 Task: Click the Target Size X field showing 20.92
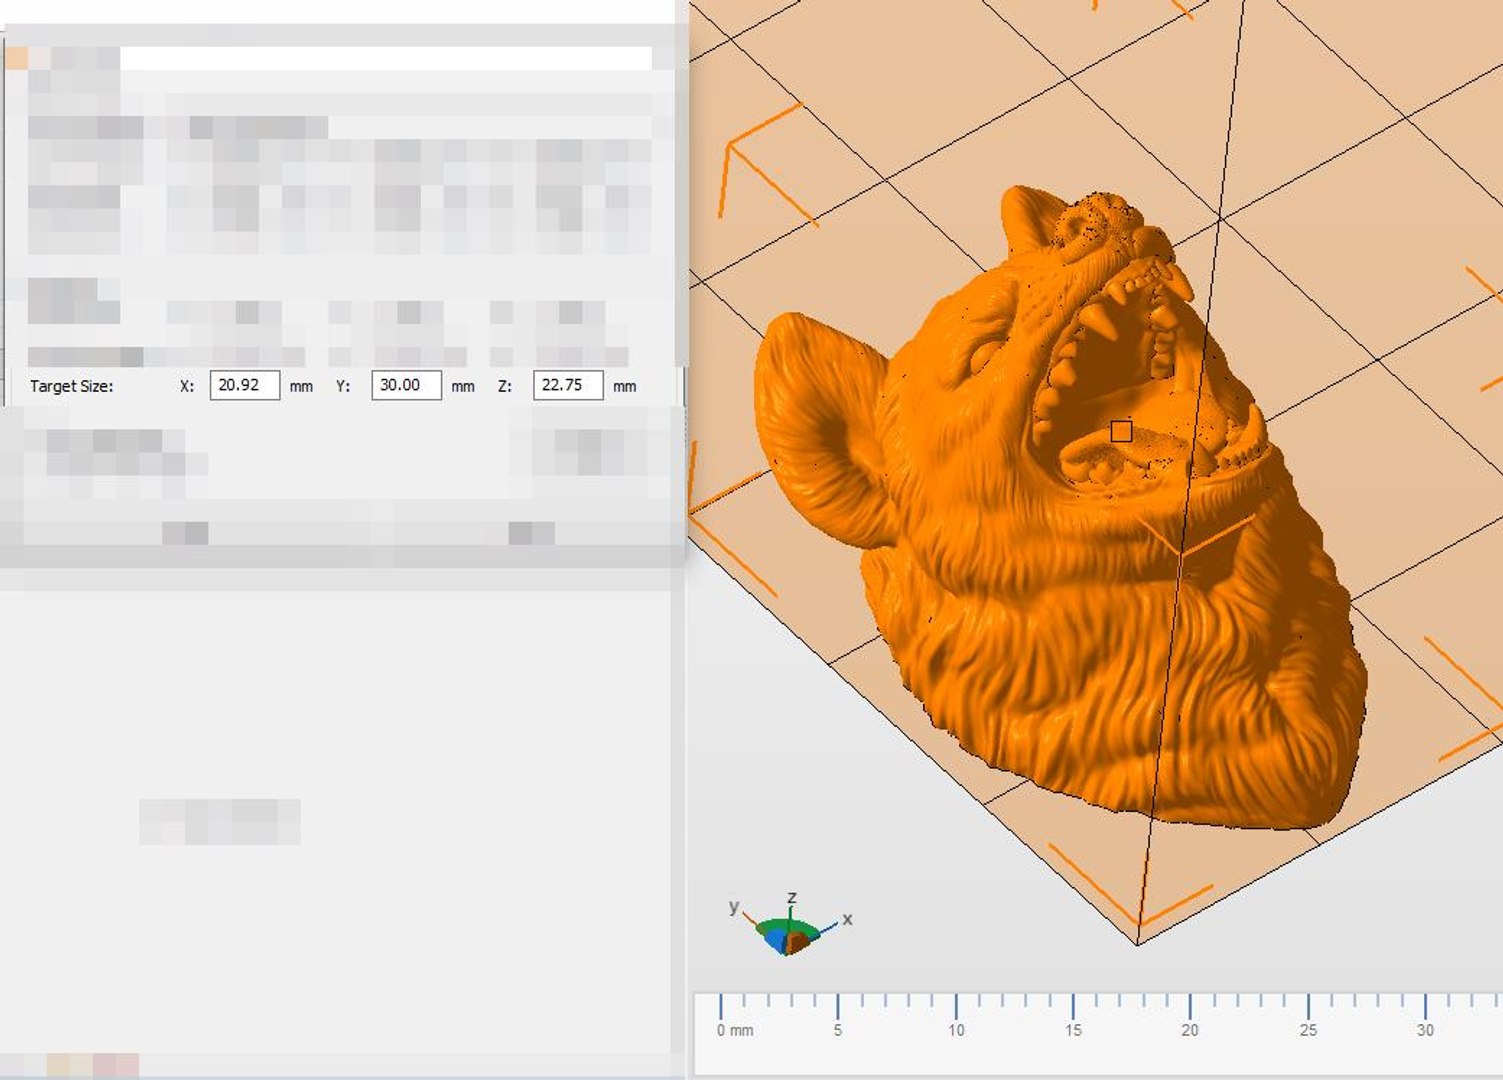coord(244,385)
